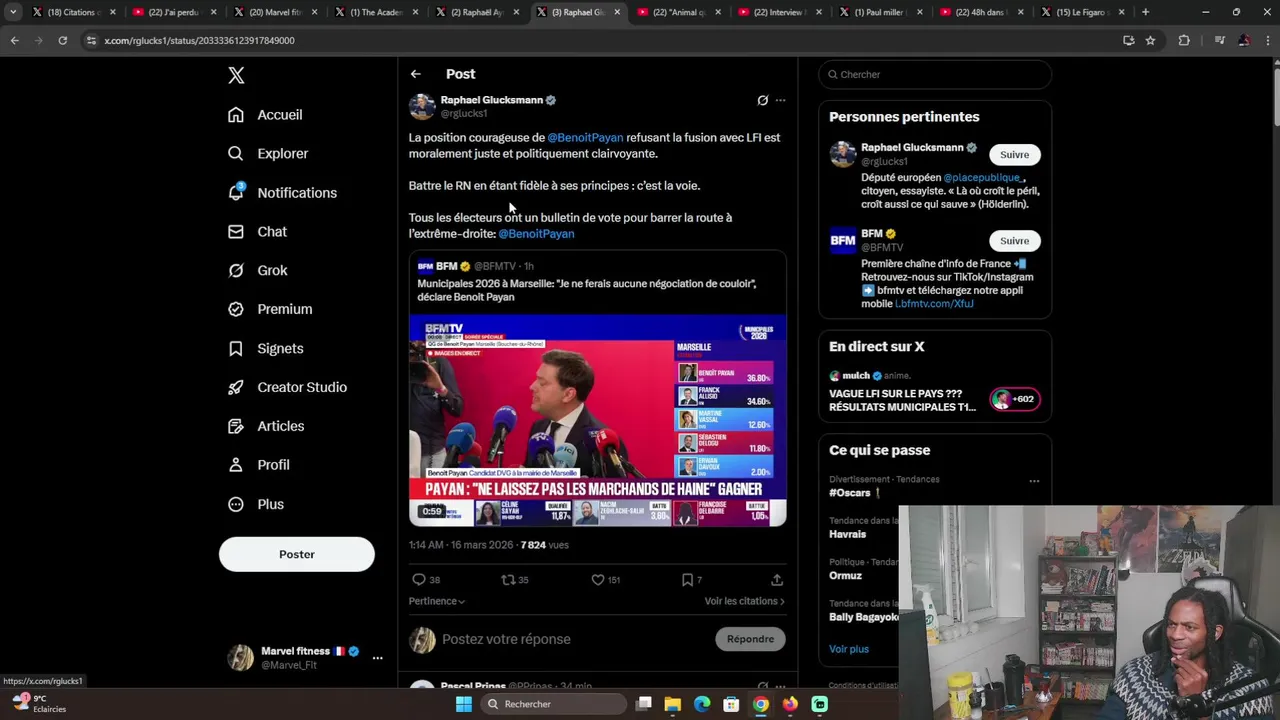1280x720 pixels.
Task: Open Plus more menu
Action: click(256, 504)
